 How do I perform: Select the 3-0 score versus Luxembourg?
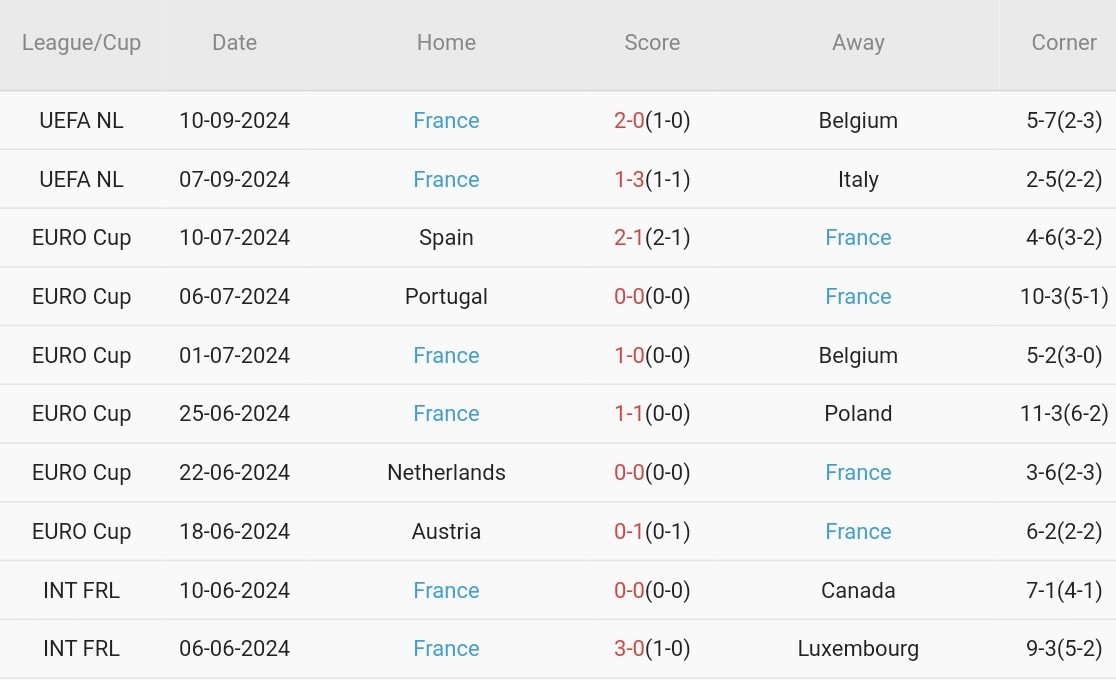click(630, 649)
